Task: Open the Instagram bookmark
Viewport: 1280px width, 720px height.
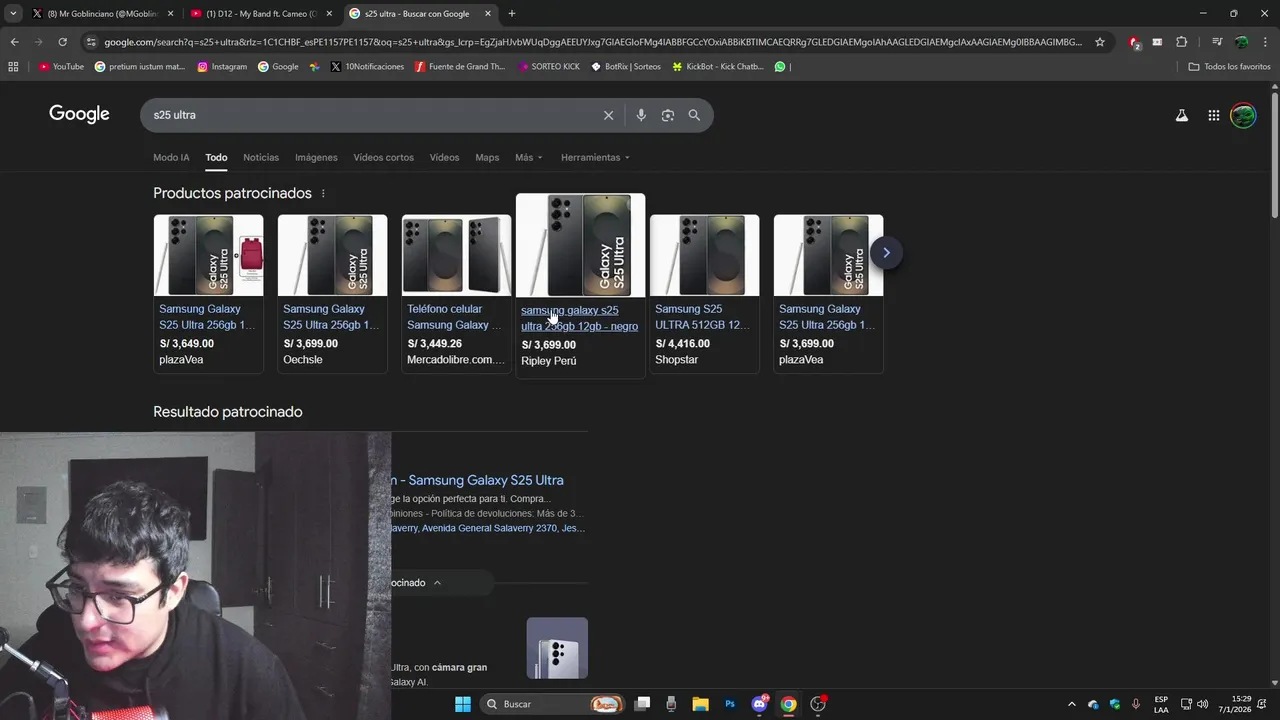Action: [x=222, y=67]
